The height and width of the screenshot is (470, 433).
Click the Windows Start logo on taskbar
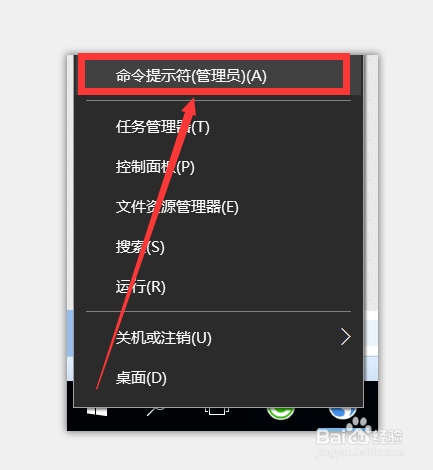97,411
